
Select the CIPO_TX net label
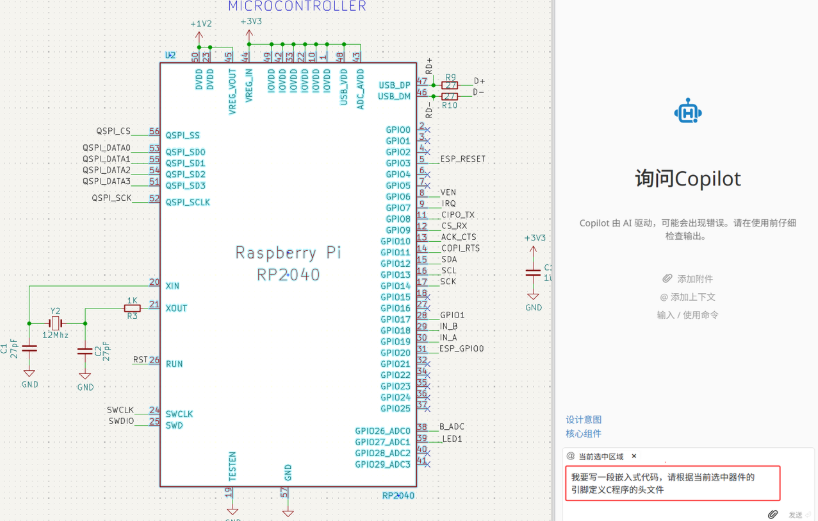pos(458,214)
